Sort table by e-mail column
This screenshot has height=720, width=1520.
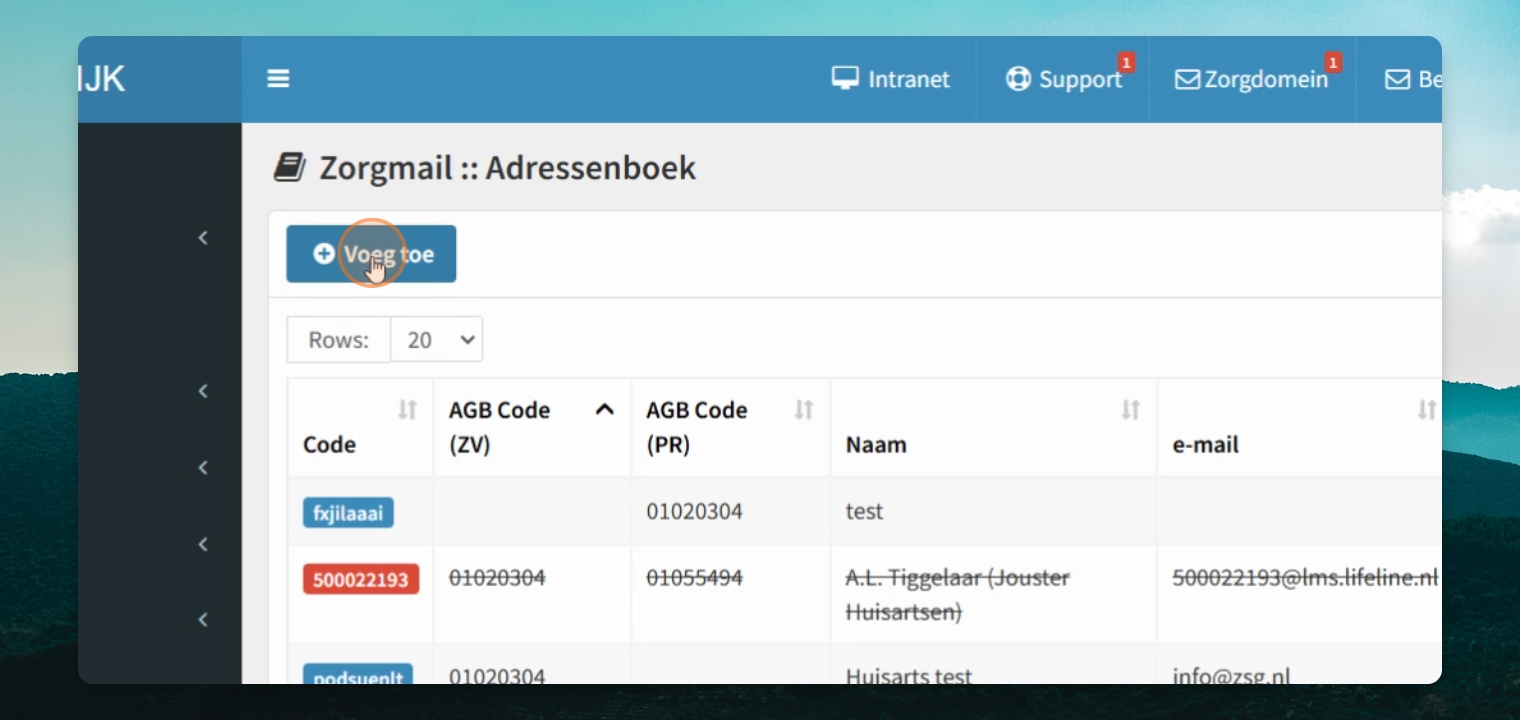[x=1427, y=409]
